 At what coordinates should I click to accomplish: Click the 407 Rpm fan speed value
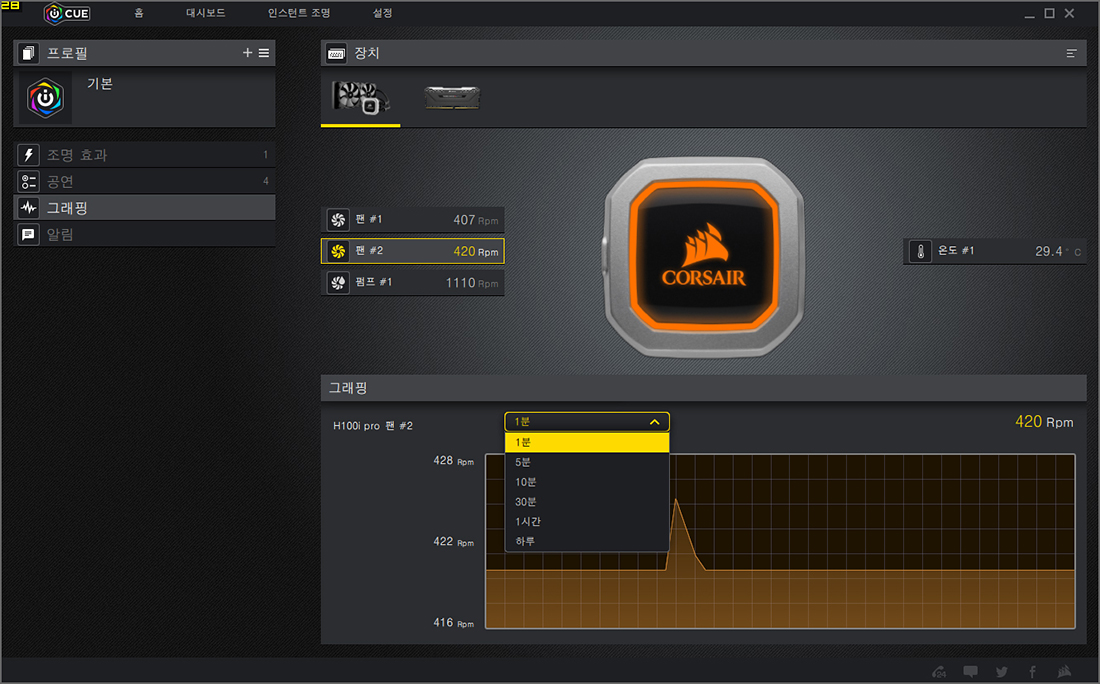(476, 220)
